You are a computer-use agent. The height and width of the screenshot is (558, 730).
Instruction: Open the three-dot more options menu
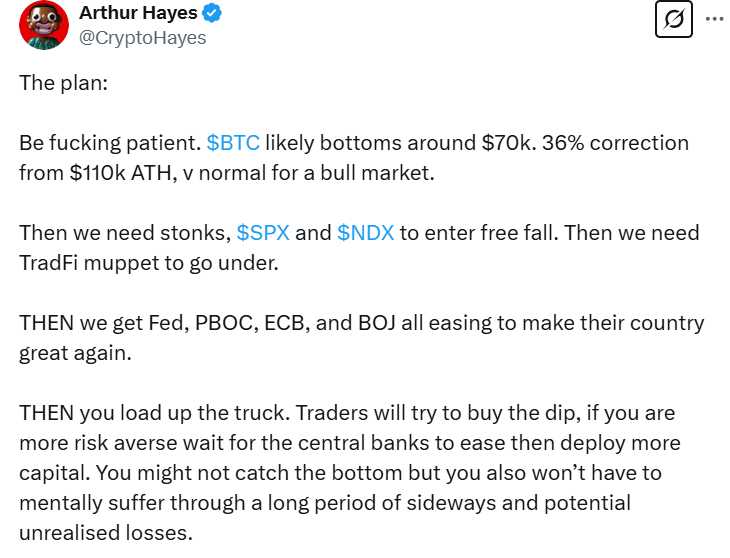(714, 19)
